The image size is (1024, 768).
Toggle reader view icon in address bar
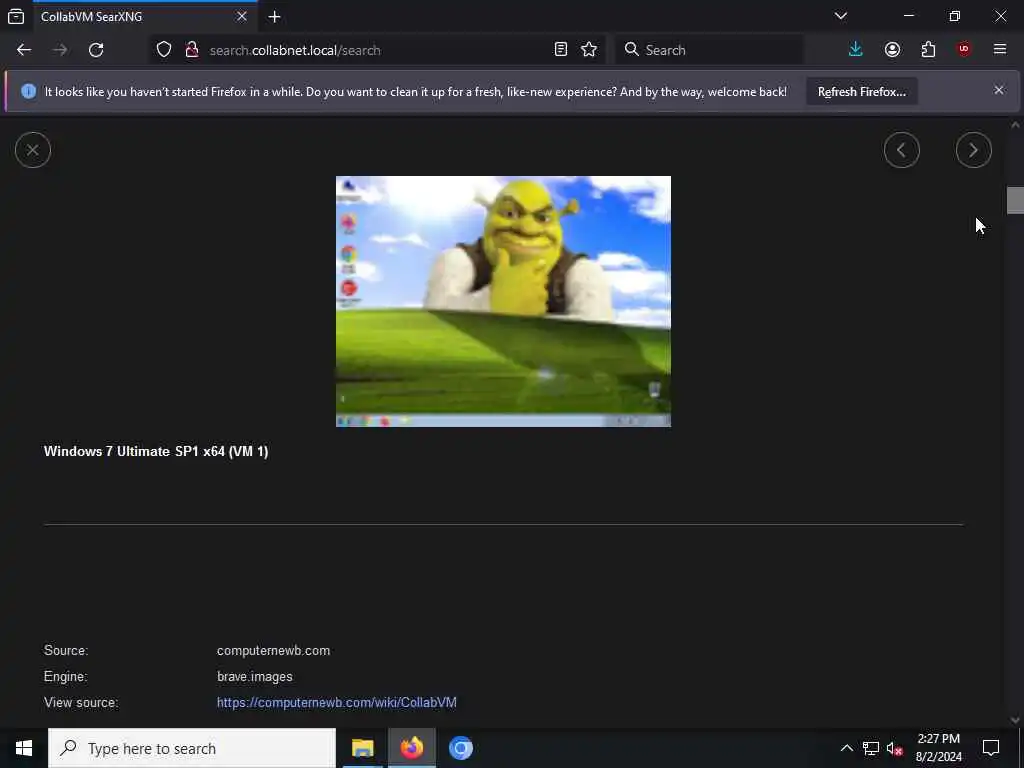coord(560,50)
